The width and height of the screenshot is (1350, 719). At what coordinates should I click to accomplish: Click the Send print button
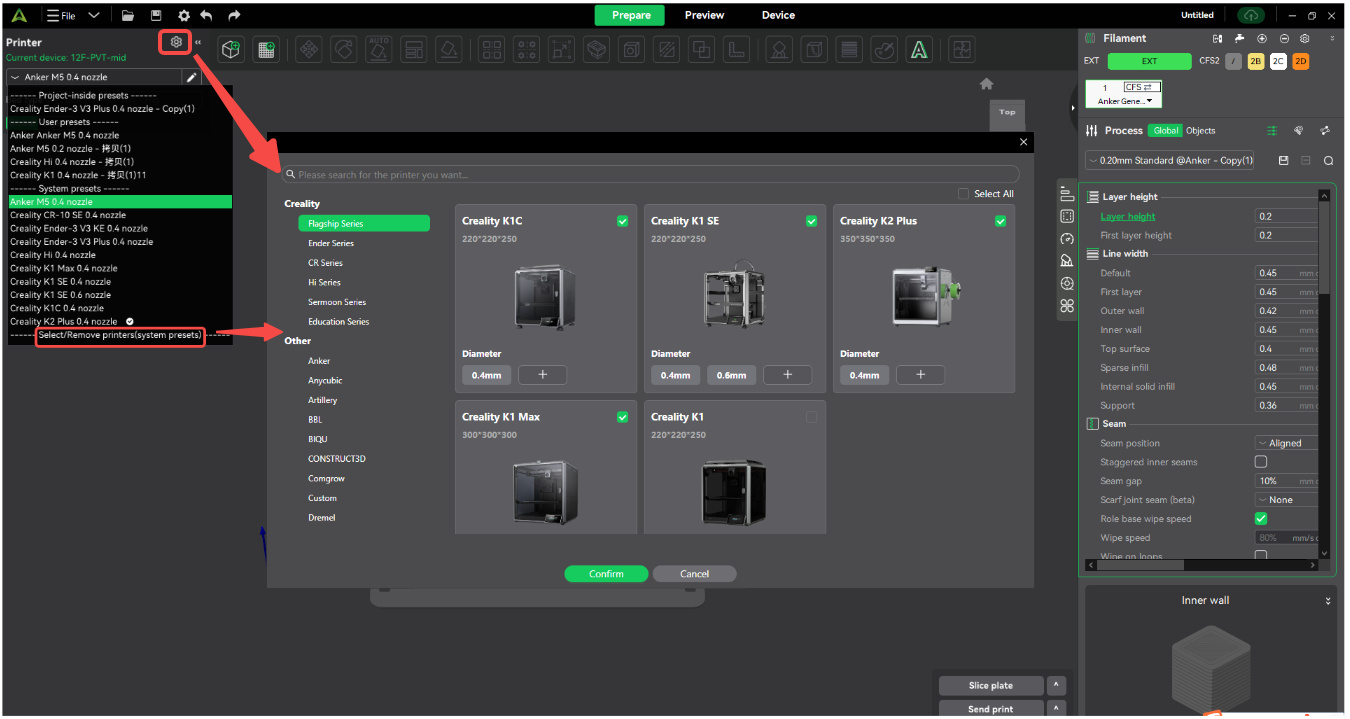tap(991, 709)
